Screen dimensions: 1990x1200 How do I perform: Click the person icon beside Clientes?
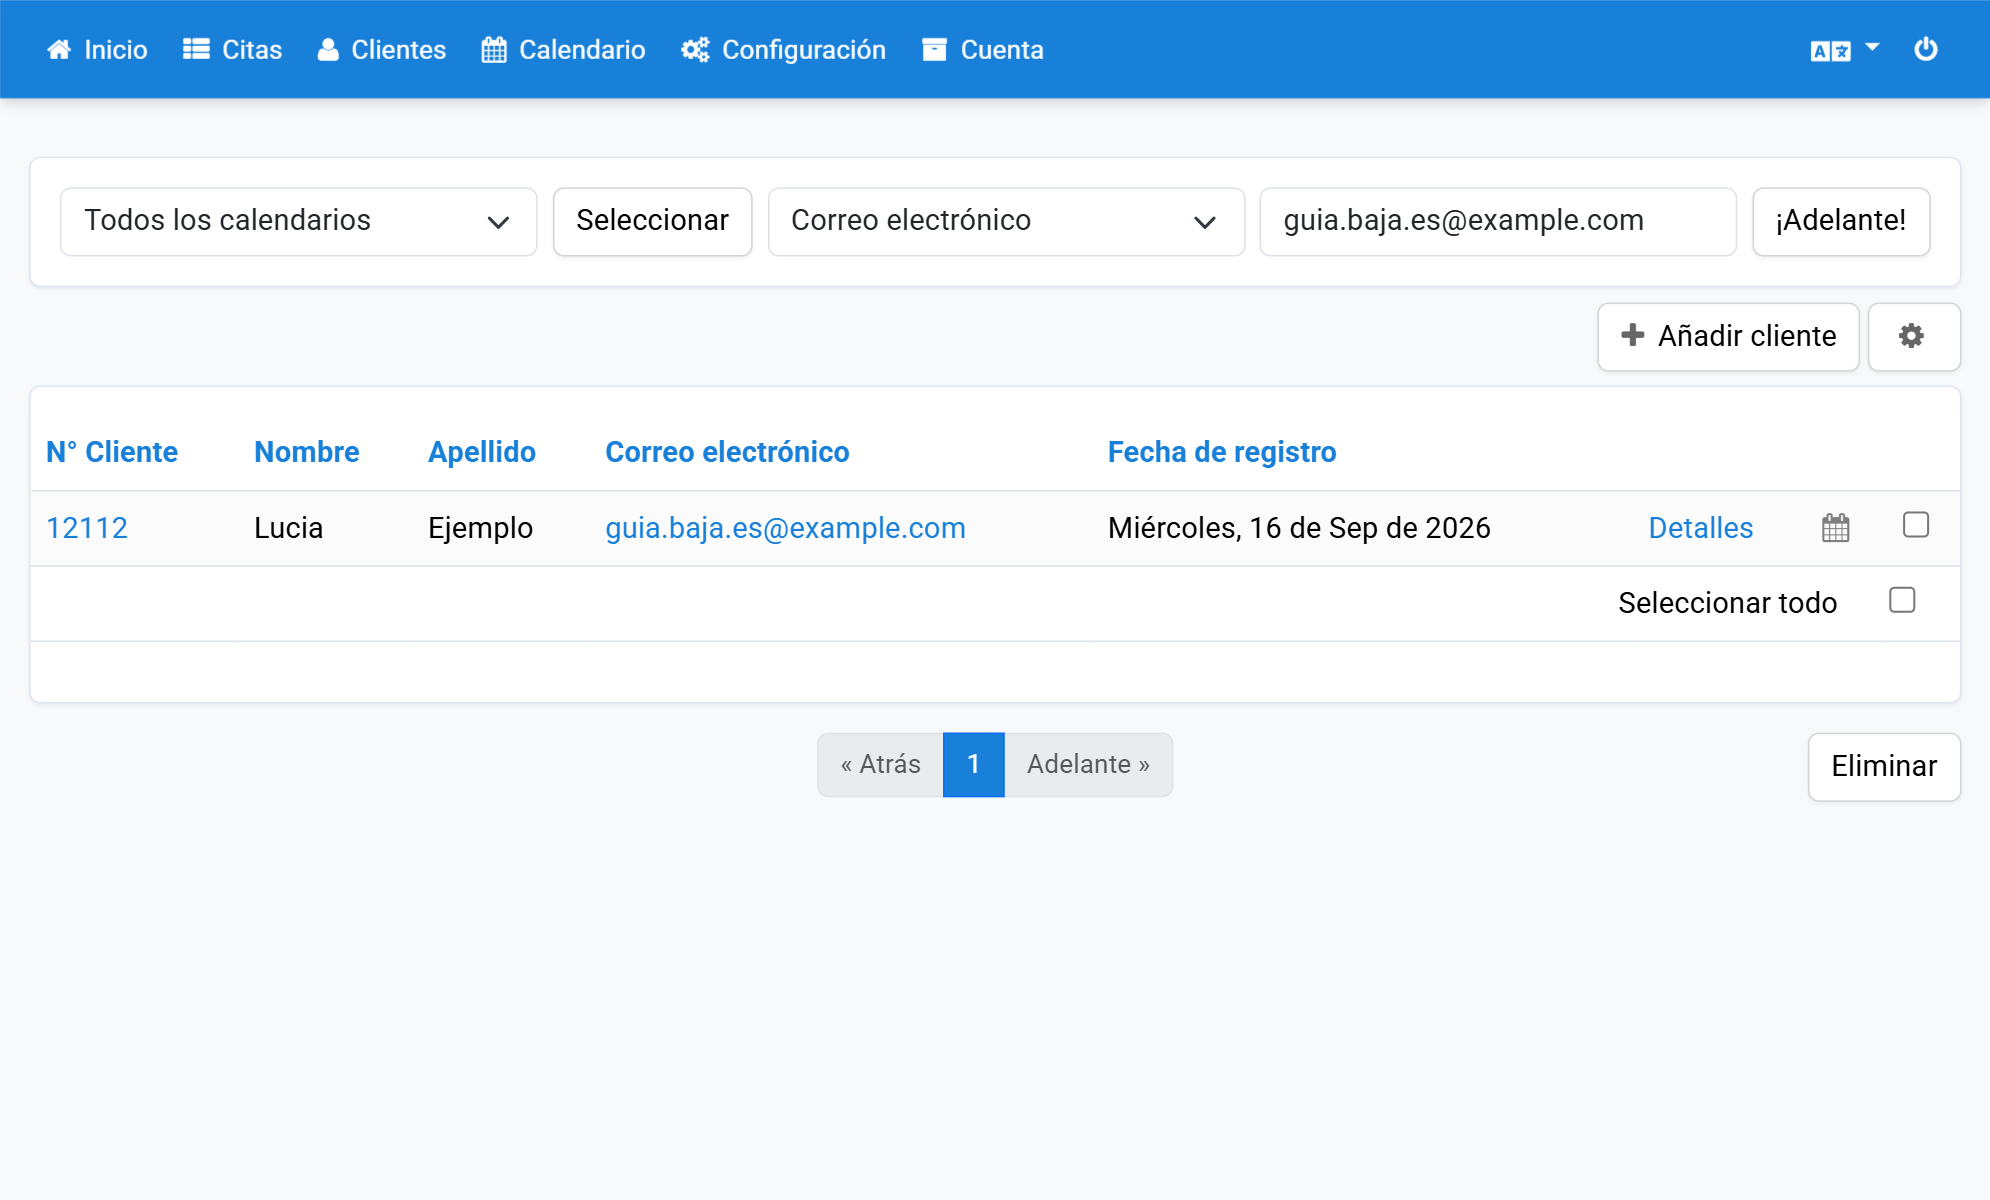click(x=328, y=50)
